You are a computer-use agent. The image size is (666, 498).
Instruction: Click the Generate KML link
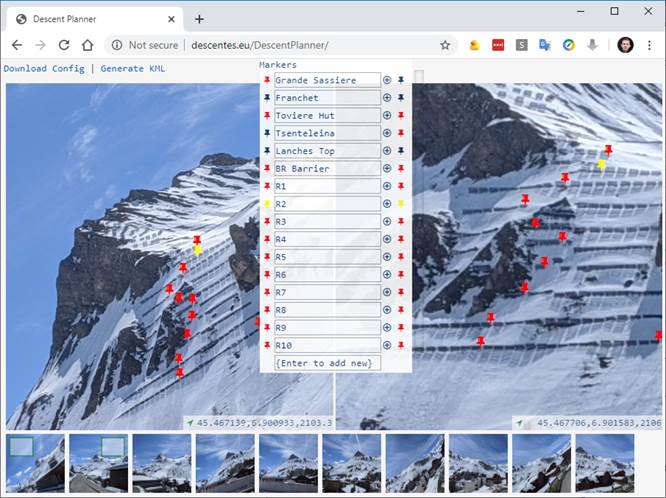pyautogui.click(x=133, y=68)
